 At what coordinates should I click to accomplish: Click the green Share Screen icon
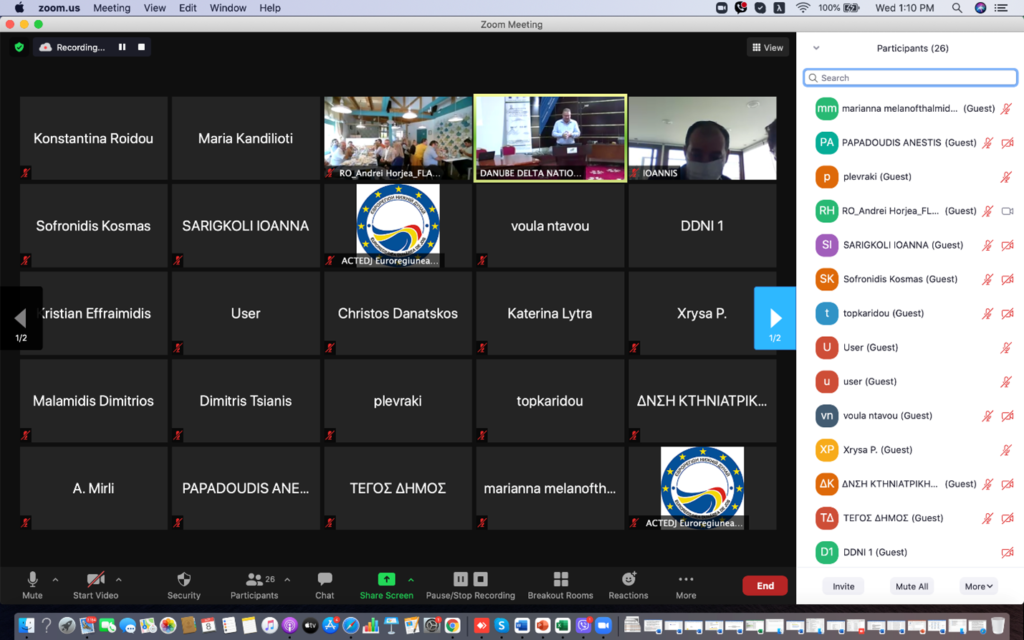[x=386, y=579]
